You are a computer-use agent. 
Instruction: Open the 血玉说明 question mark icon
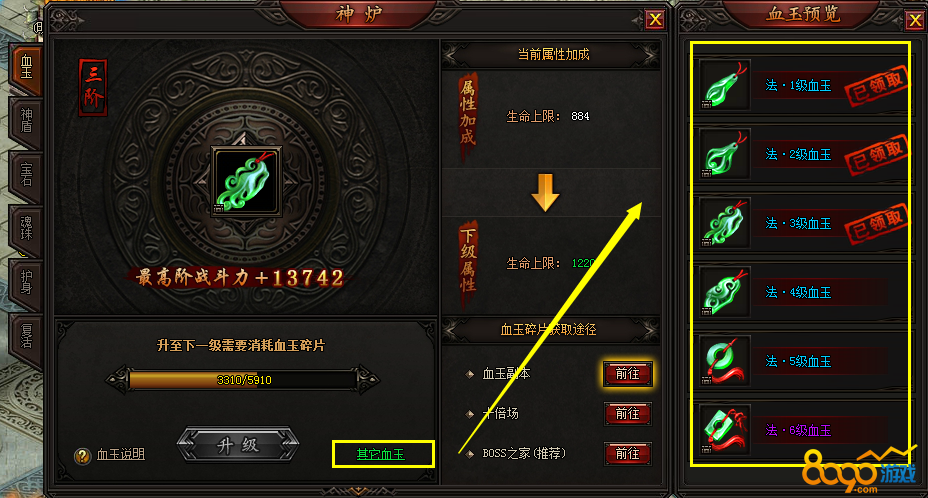(82, 455)
